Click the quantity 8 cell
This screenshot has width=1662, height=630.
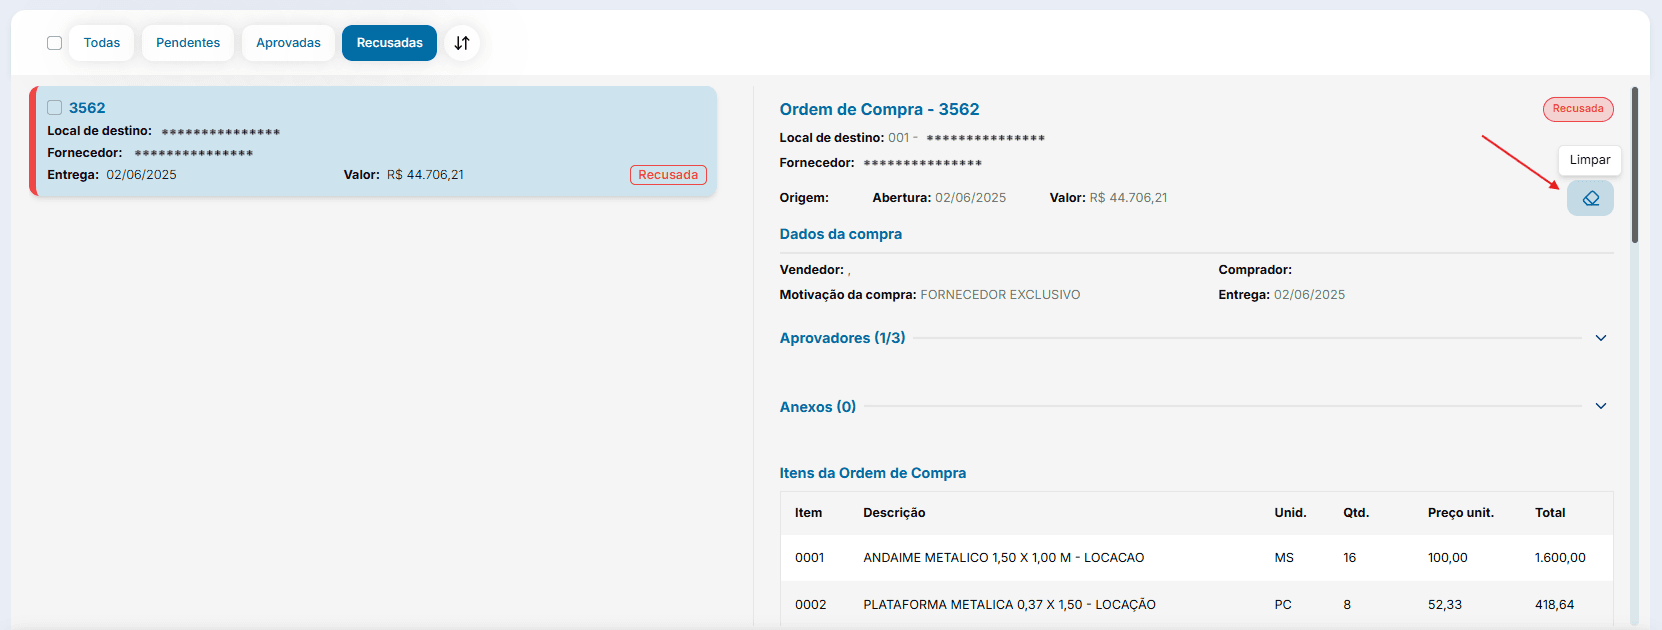coord(1347,605)
